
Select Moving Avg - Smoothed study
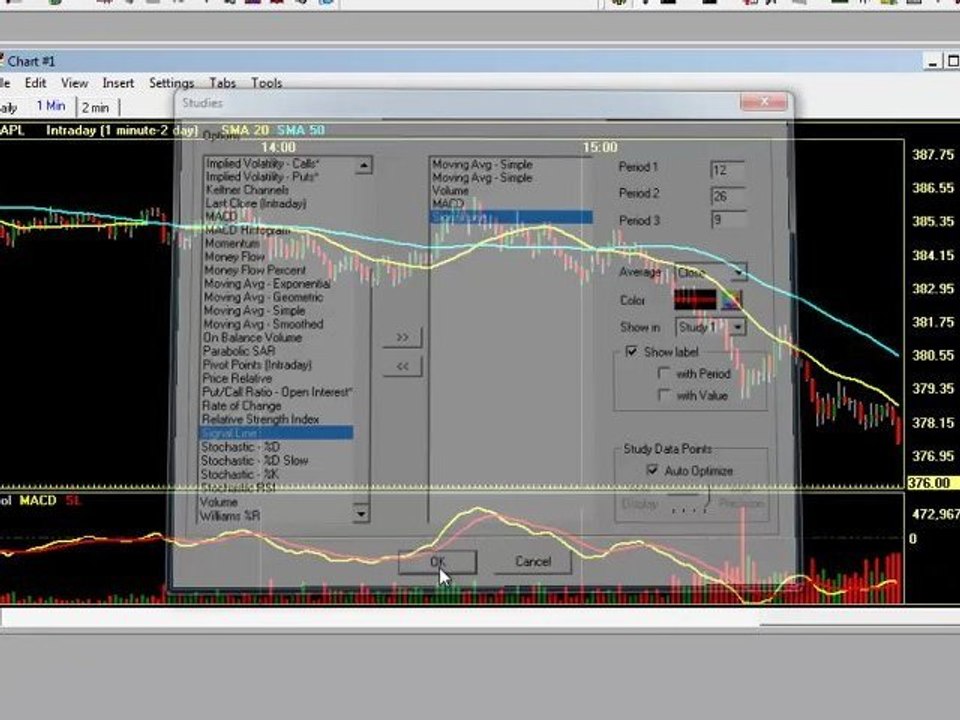click(x=263, y=324)
